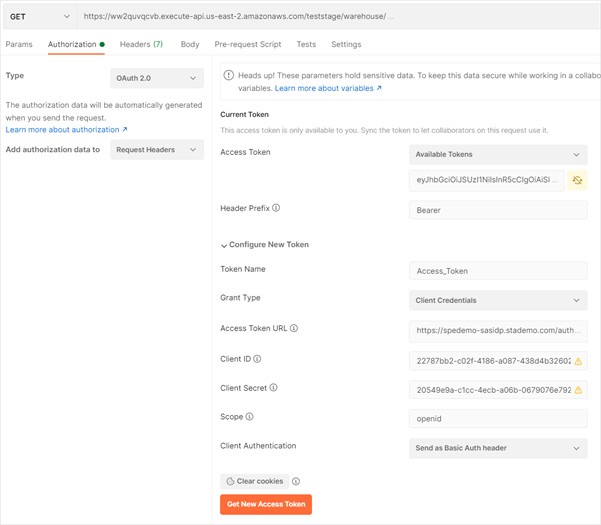Click info icon next to Client ID label
Image resolution: width=601 pixels, height=525 pixels.
point(257,358)
